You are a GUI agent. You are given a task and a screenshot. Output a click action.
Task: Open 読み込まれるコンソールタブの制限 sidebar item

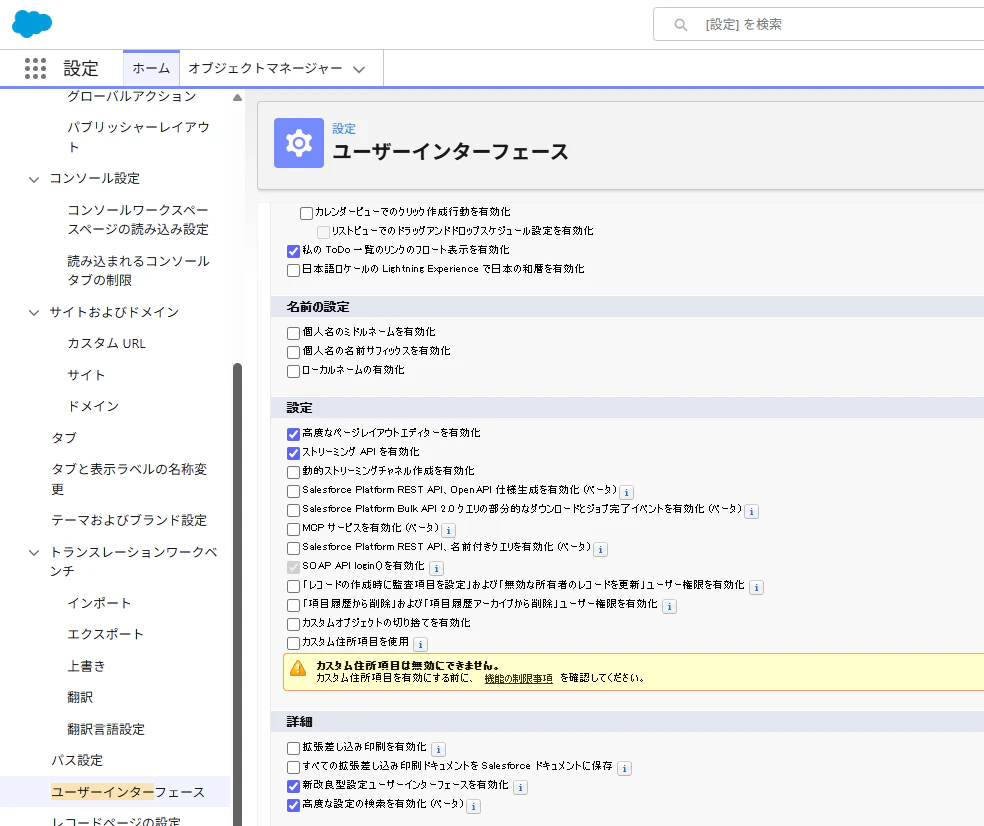139,271
